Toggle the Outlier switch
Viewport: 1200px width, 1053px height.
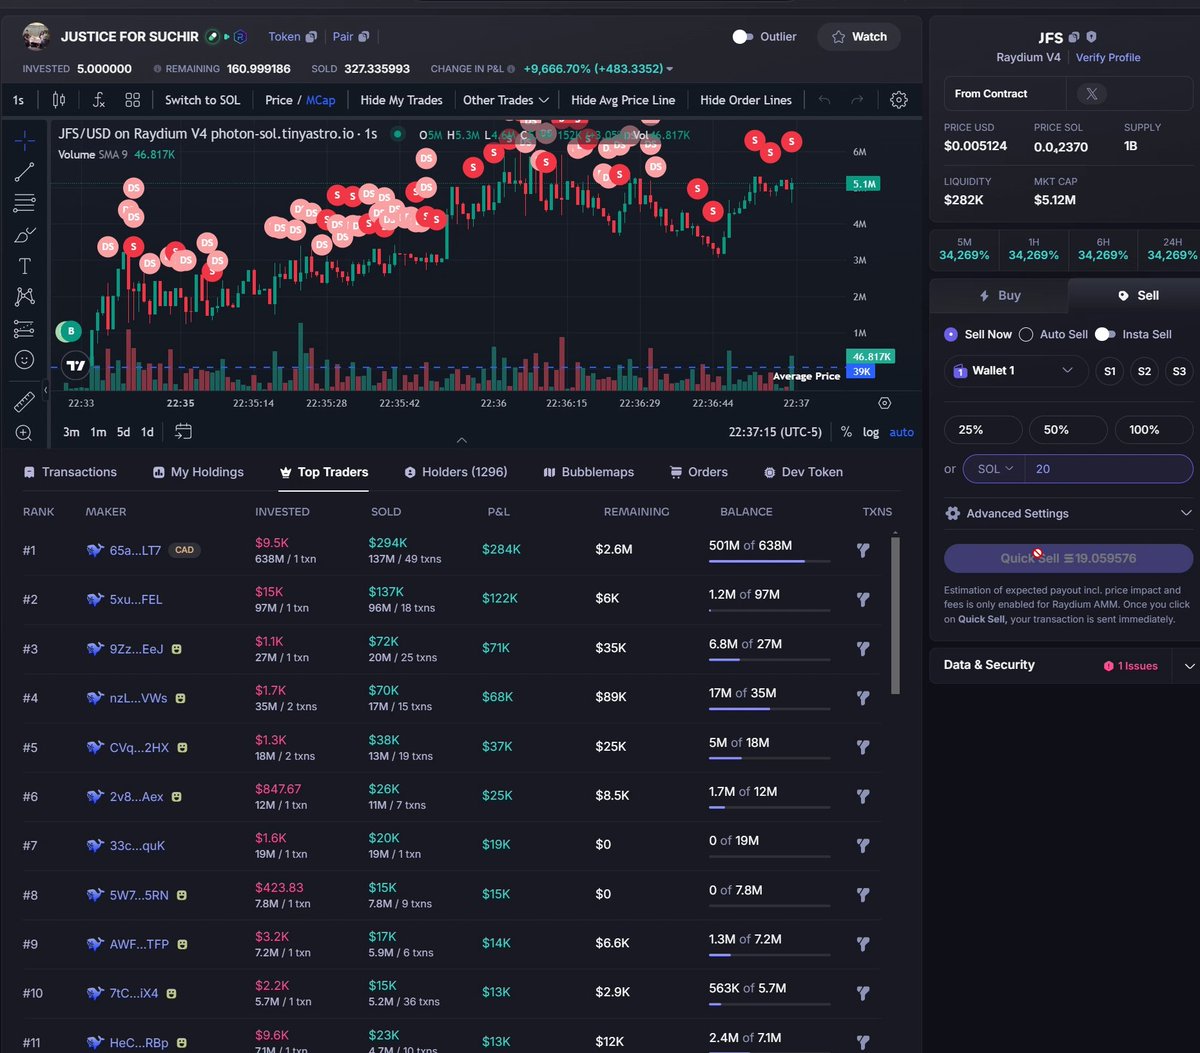click(x=742, y=37)
